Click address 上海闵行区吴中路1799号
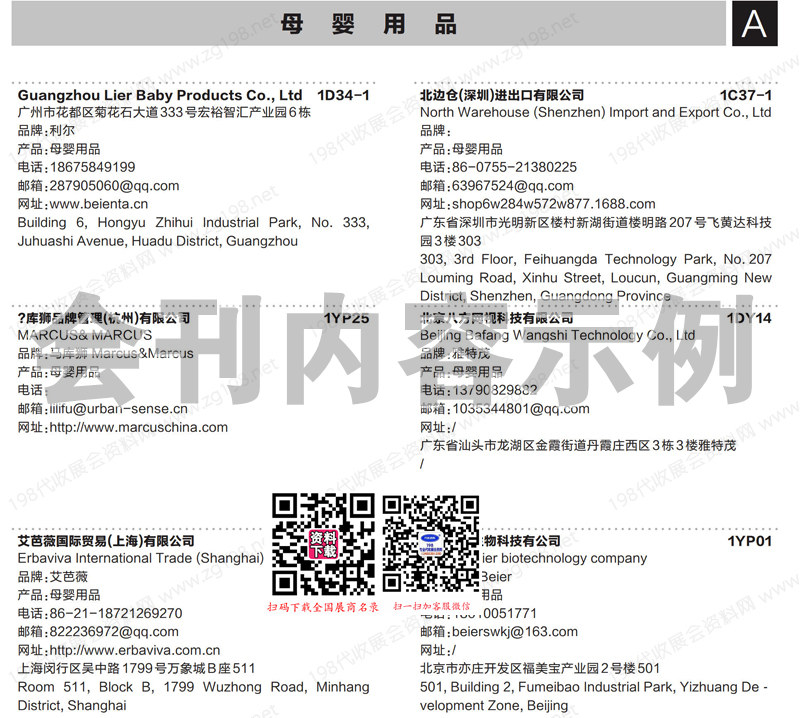This screenshot has width=800, height=718. 136,669
